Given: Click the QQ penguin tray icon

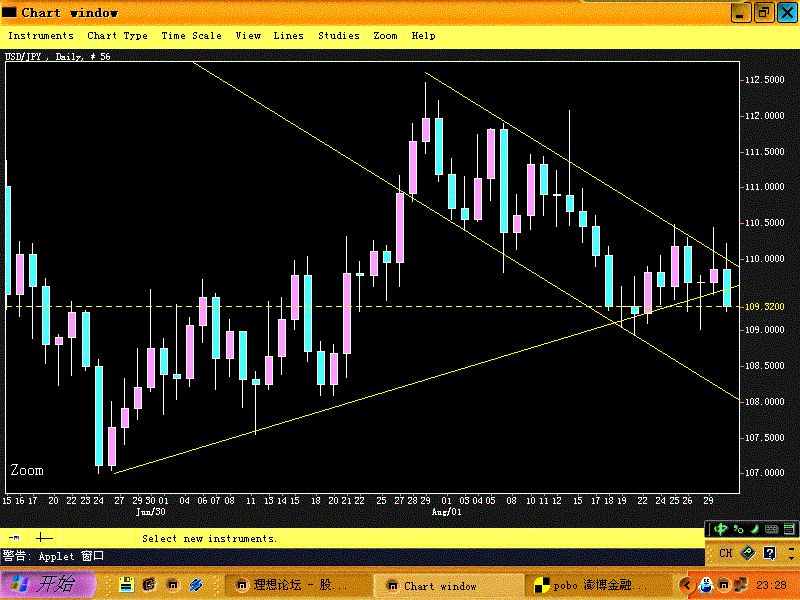Looking at the screenshot, I should pyautogui.click(x=706, y=585).
